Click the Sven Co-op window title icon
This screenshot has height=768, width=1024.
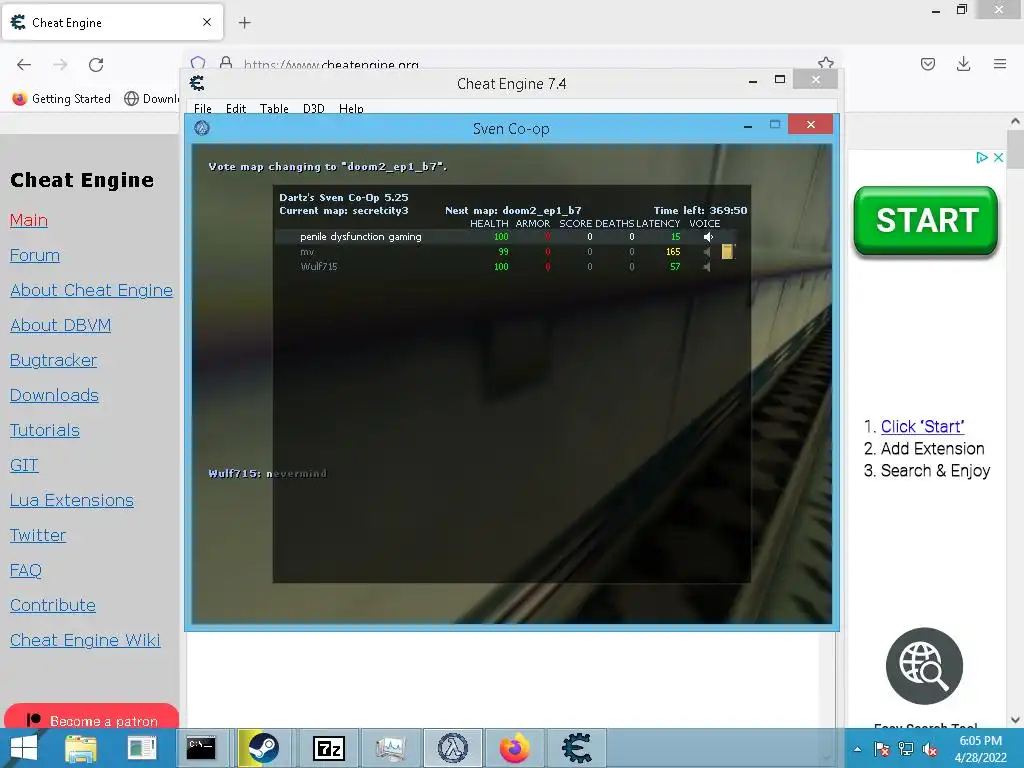[x=202, y=128]
